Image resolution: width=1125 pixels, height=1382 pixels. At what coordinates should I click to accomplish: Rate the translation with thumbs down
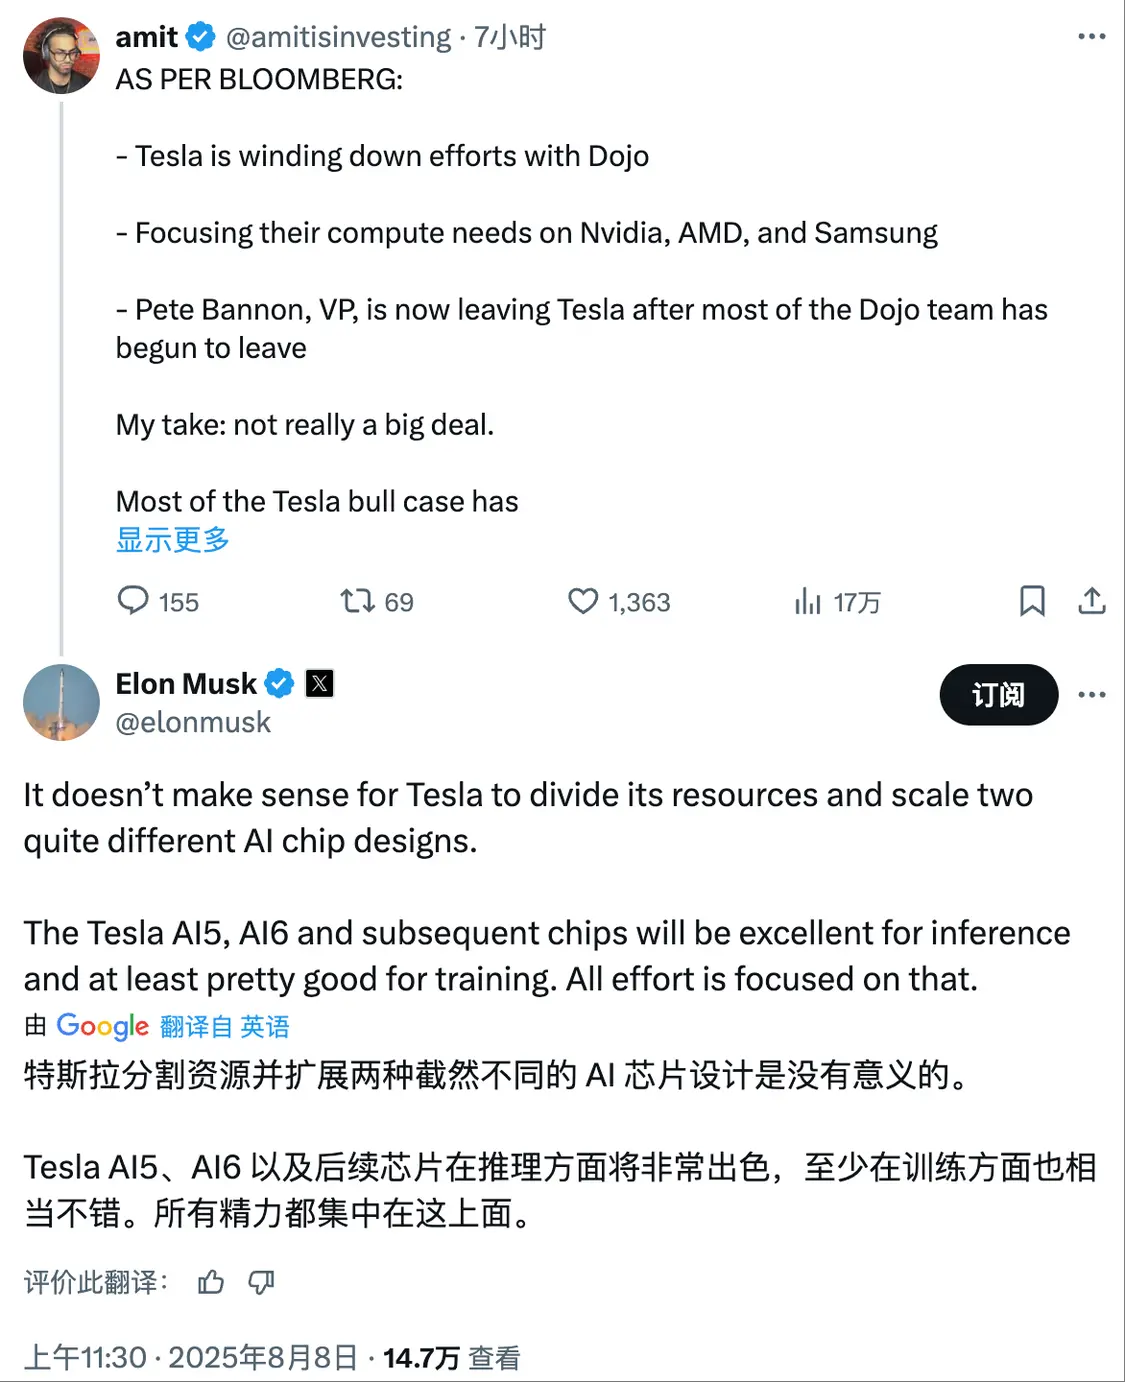[x=262, y=1280]
